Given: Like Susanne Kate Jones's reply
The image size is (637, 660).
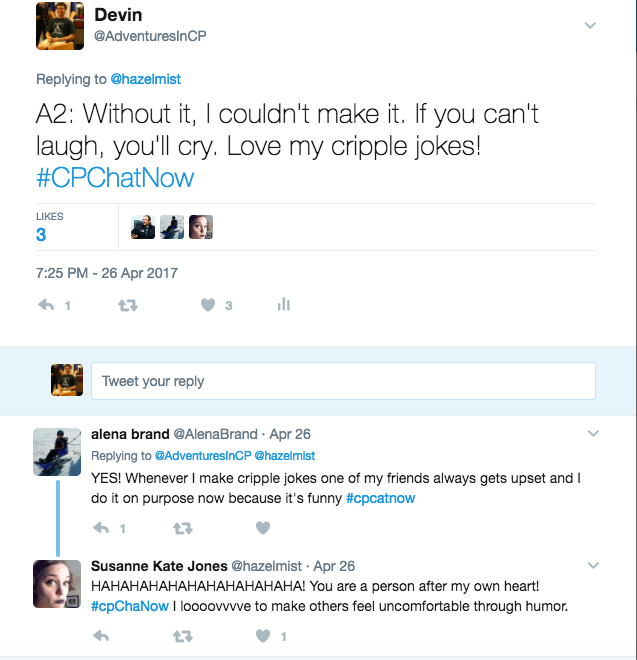Looking at the screenshot, I should pos(263,635).
